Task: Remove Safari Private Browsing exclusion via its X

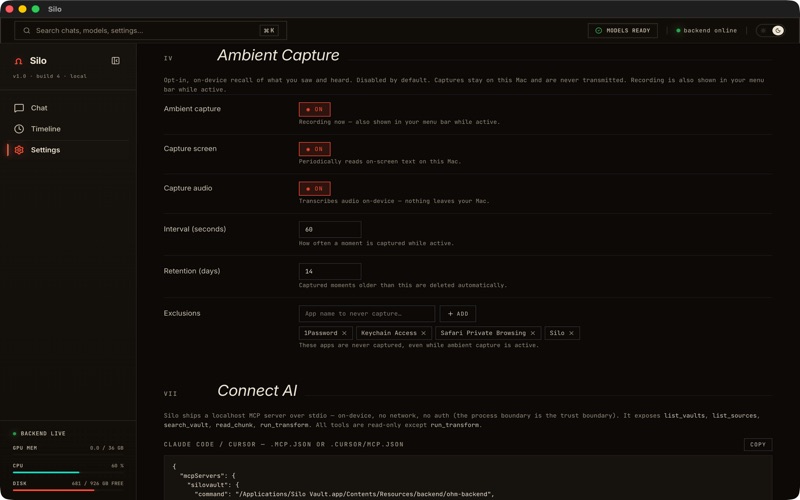Action: 533,333
